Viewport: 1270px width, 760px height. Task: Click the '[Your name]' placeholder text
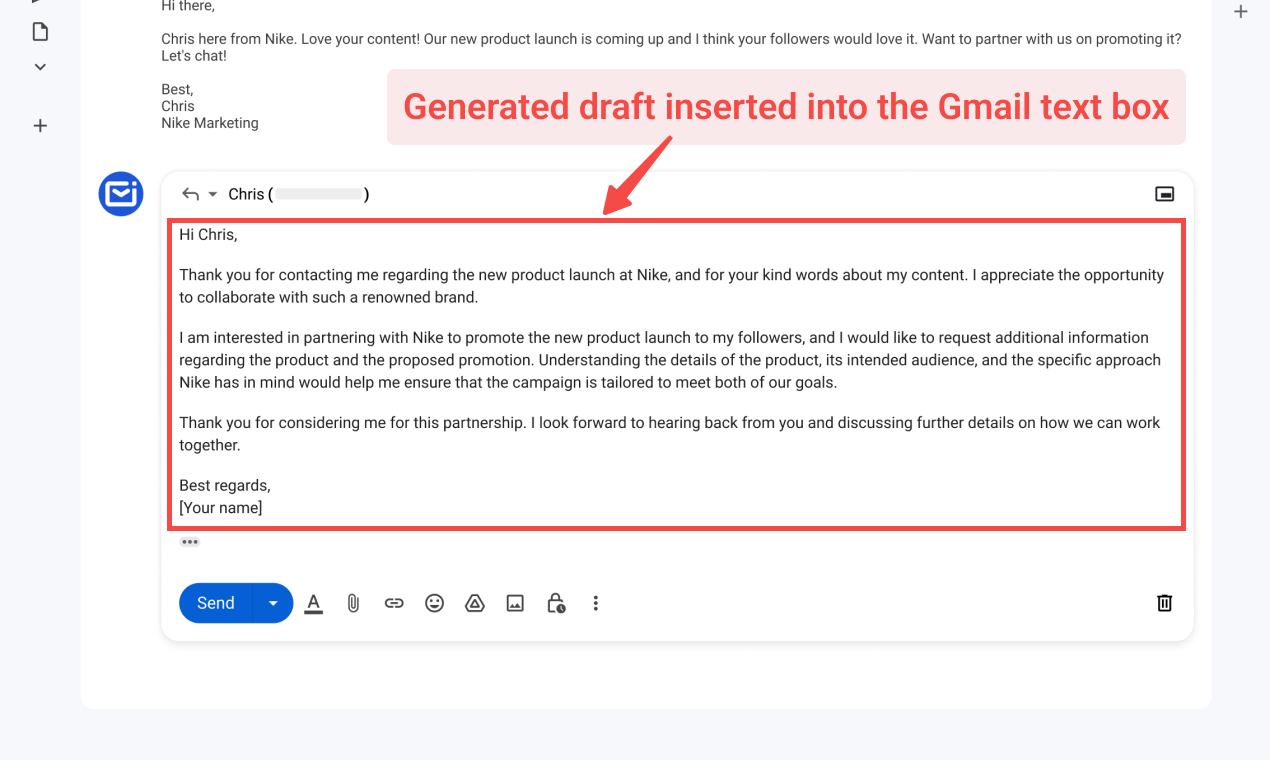coord(221,508)
